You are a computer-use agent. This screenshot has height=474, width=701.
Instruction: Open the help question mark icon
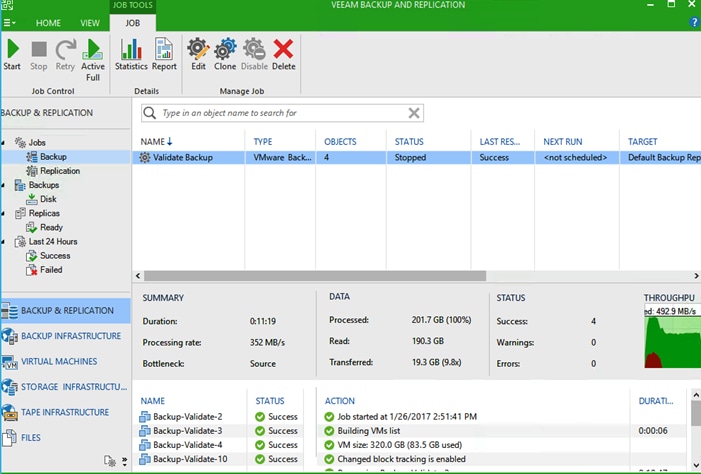pos(694,22)
